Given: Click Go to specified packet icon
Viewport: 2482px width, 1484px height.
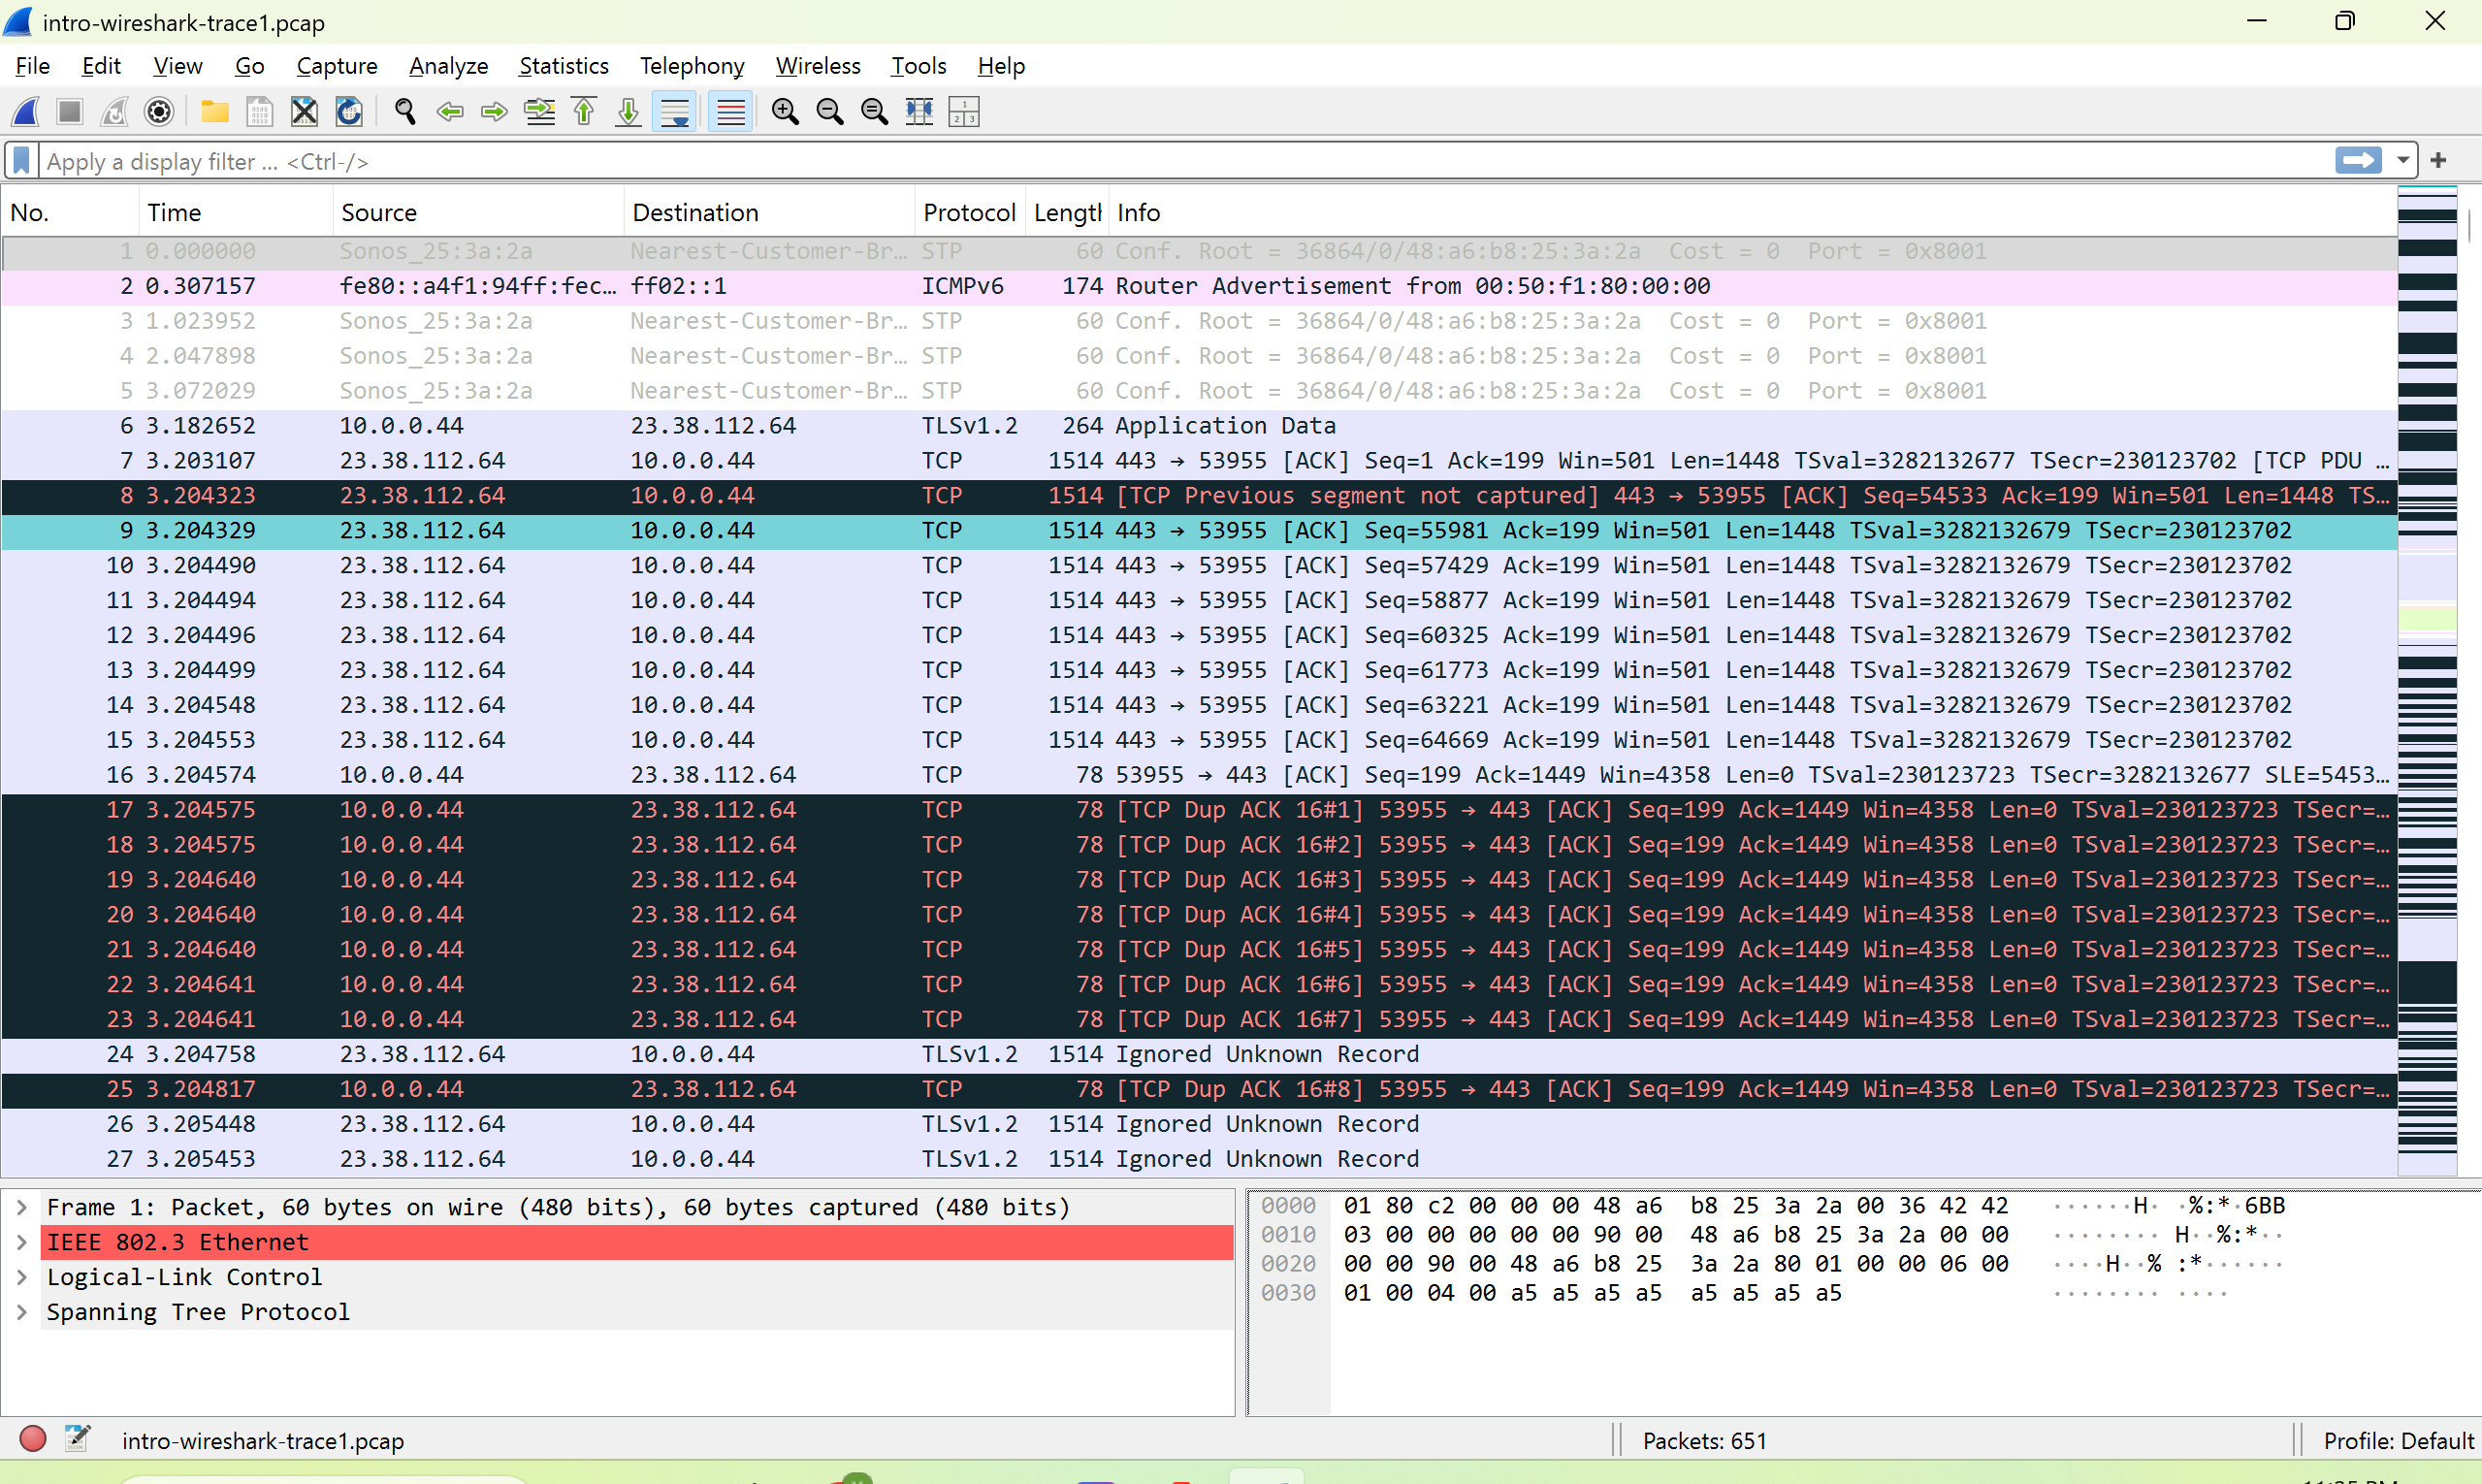Looking at the screenshot, I should 540,111.
